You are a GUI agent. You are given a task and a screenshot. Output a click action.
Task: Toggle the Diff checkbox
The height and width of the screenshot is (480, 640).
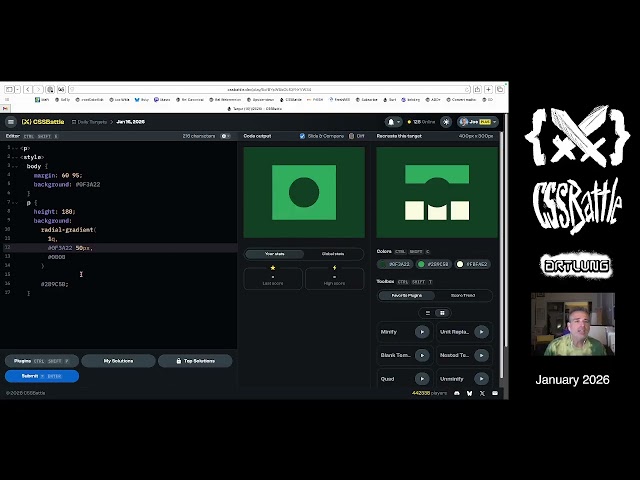click(351, 136)
